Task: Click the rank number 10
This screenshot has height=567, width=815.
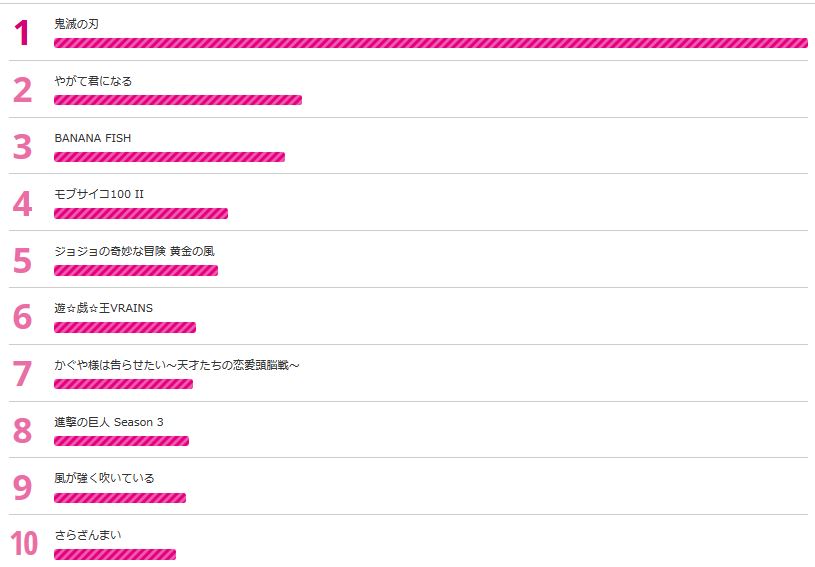Action: [x=24, y=544]
